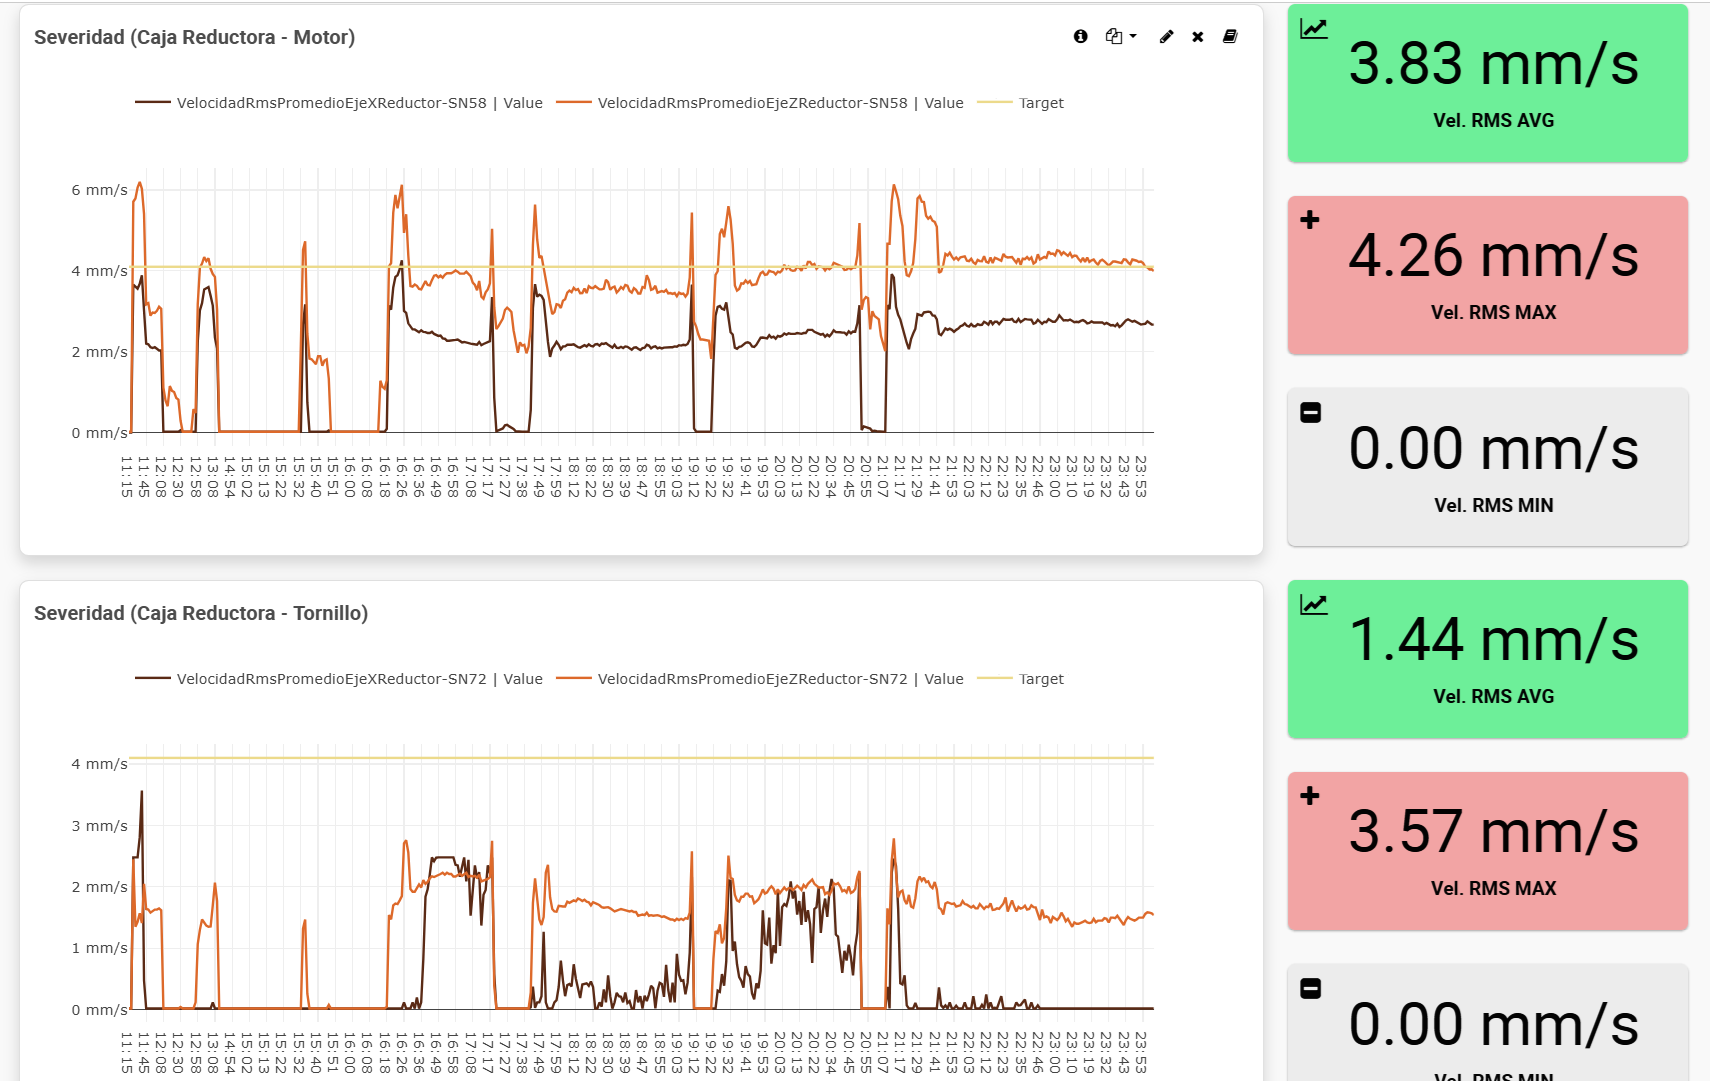1710x1081 pixels.
Task: Open the book icon on the Motor chart
Action: point(1230,36)
